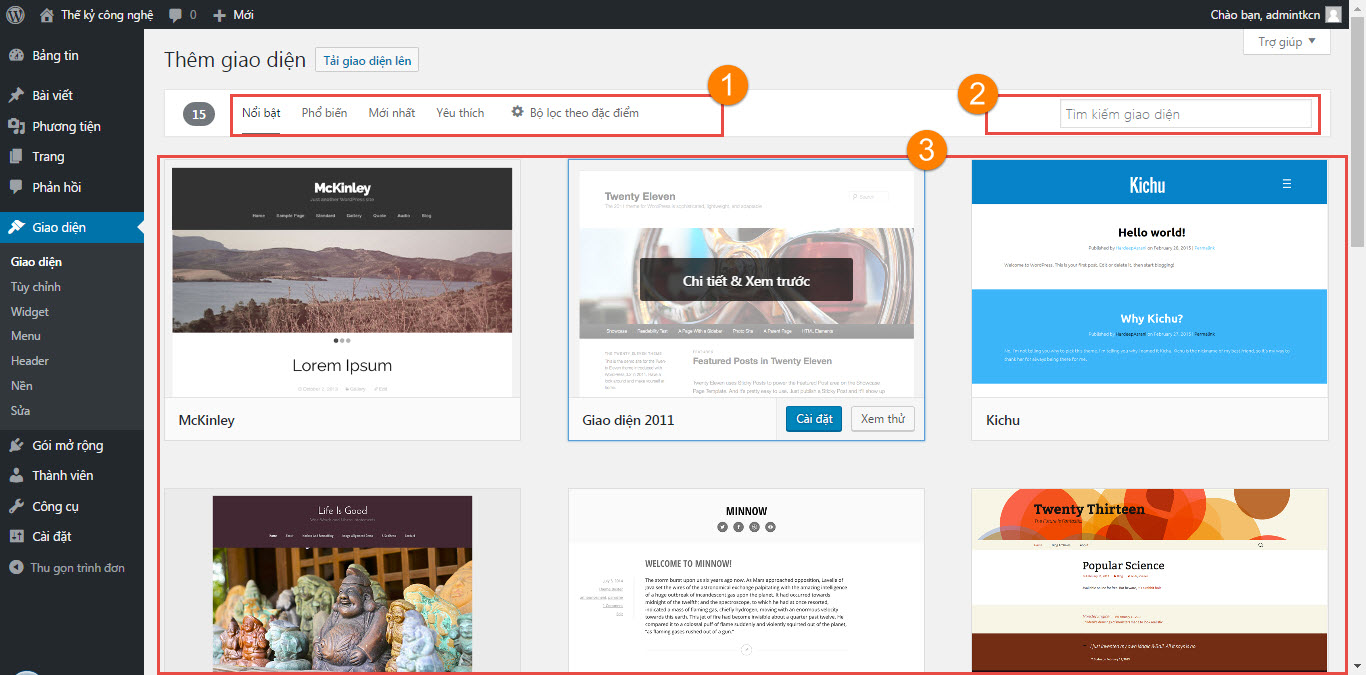Focus the Tìm kiếm giao diện search field
The height and width of the screenshot is (675, 1366).
(x=1185, y=114)
